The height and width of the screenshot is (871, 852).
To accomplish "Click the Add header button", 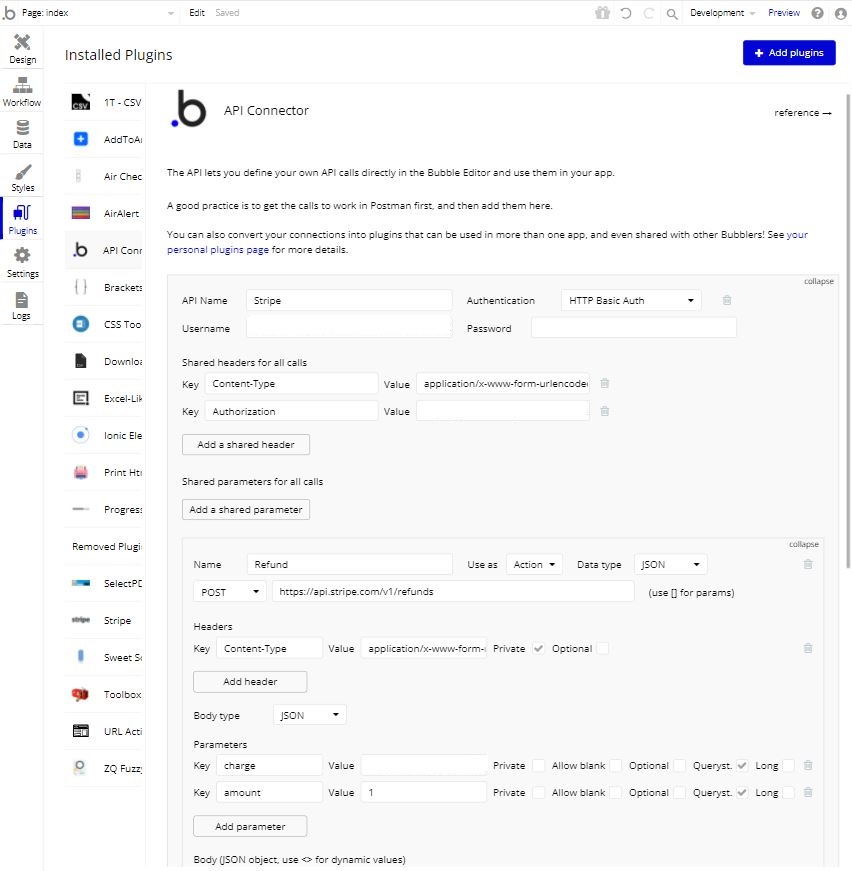I will [x=250, y=682].
